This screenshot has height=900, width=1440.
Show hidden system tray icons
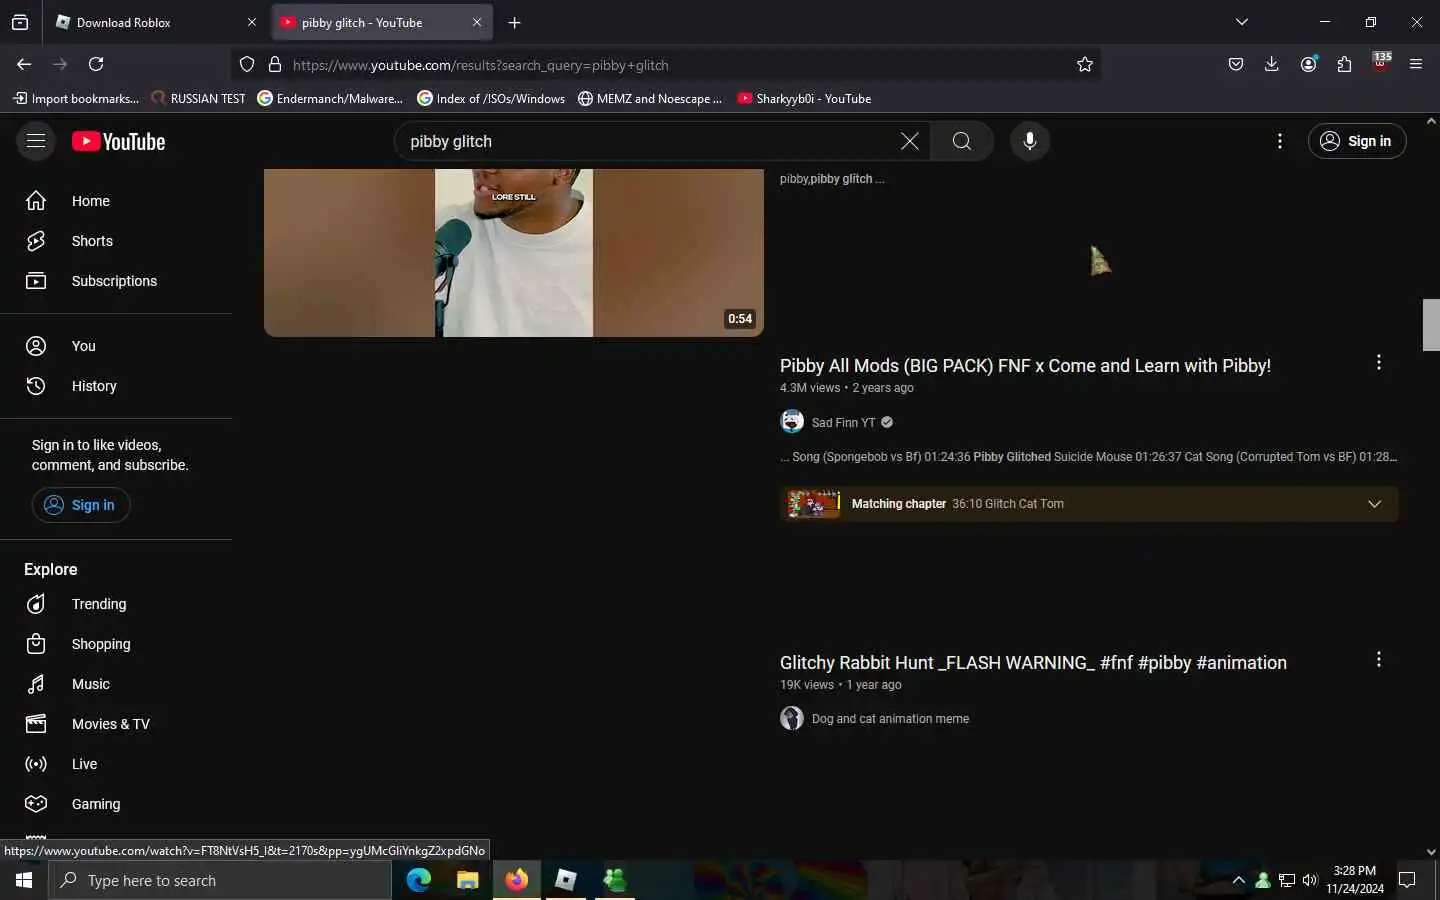(1238, 880)
